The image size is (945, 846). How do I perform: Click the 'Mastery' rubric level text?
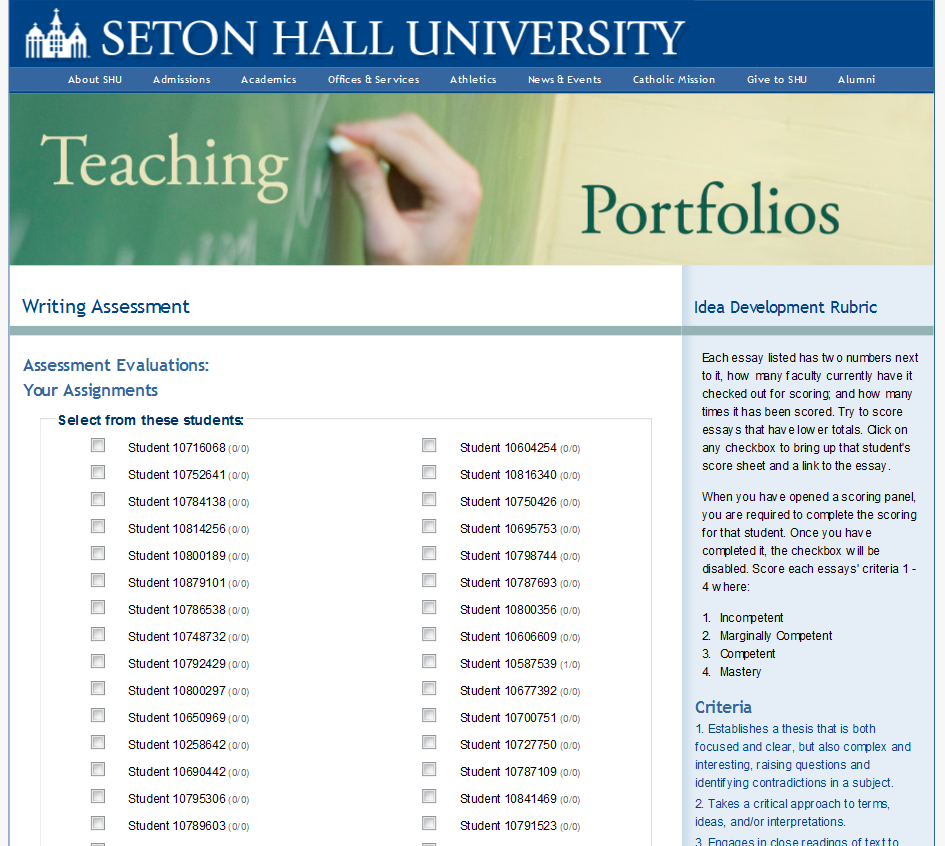point(740,672)
